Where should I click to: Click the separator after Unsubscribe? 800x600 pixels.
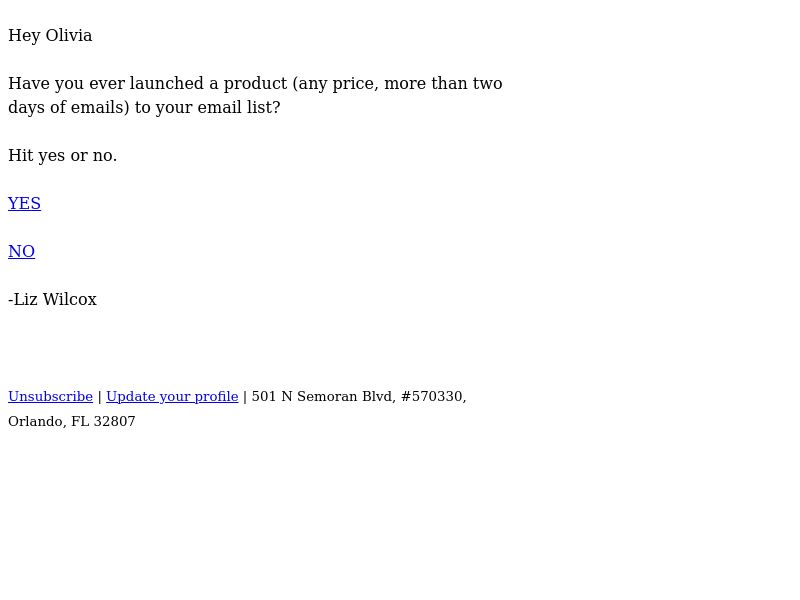click(99, 397)
